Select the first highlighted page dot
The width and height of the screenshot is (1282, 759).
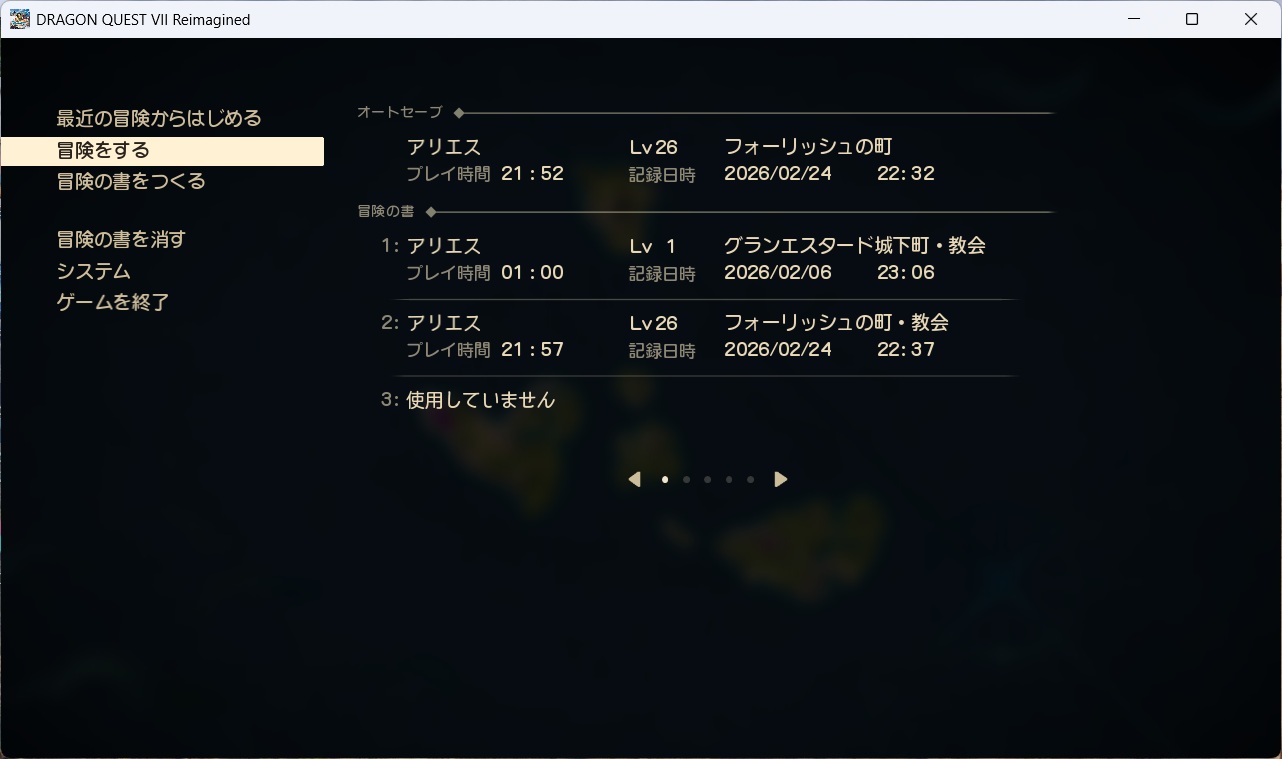coord(665,480)
